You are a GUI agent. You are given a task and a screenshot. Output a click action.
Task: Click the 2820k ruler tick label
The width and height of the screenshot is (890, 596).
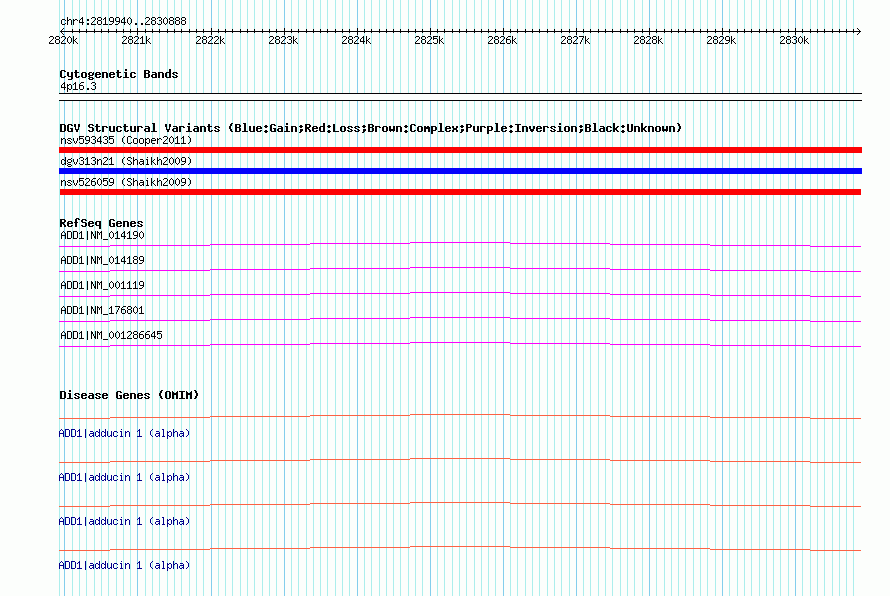[x=63, y=40]
